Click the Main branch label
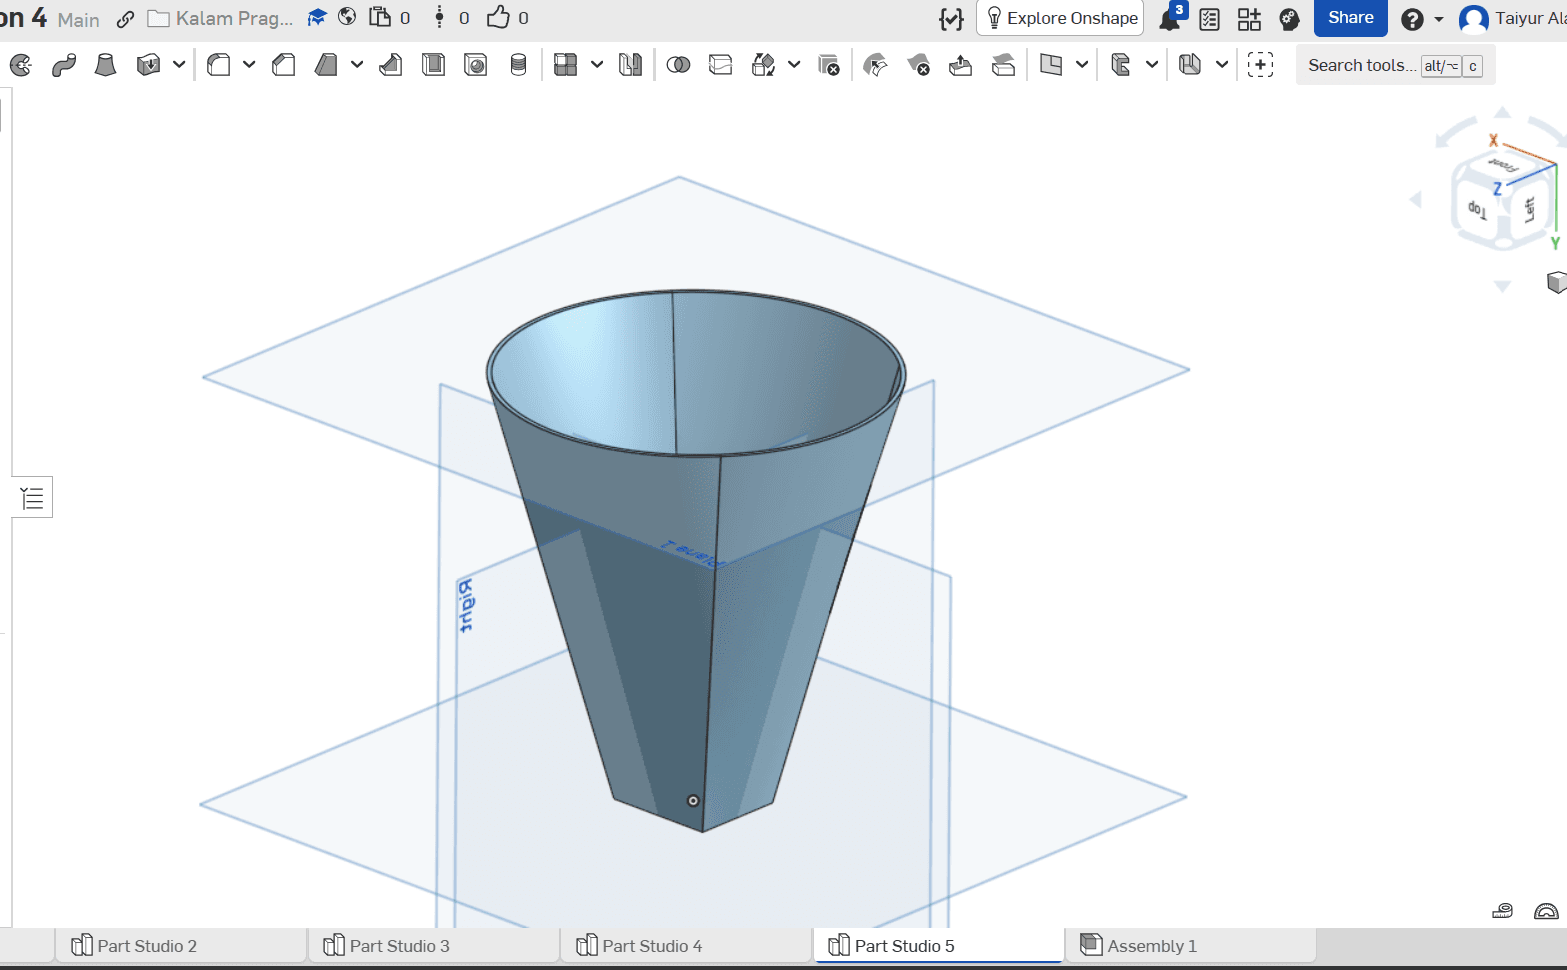 pos(79,19)
